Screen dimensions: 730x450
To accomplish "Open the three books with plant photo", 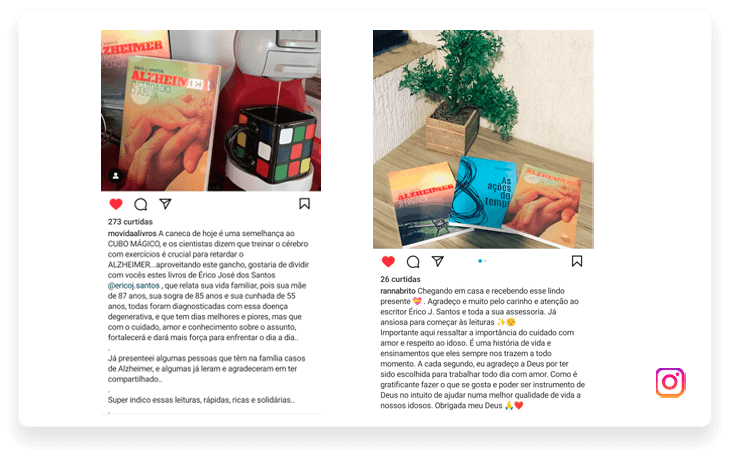I will pos(483,139).
